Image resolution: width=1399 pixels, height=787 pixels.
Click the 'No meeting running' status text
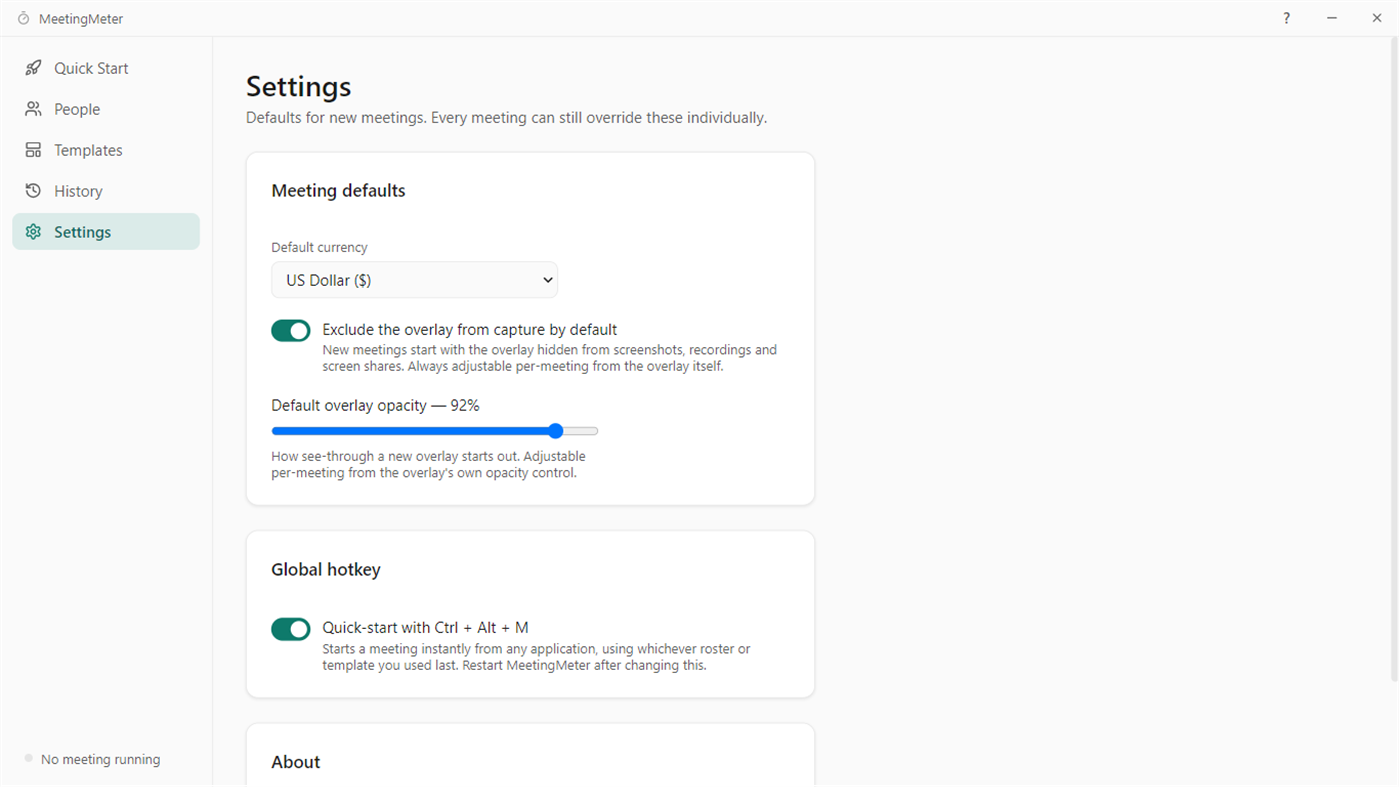[x=100, y=759]
